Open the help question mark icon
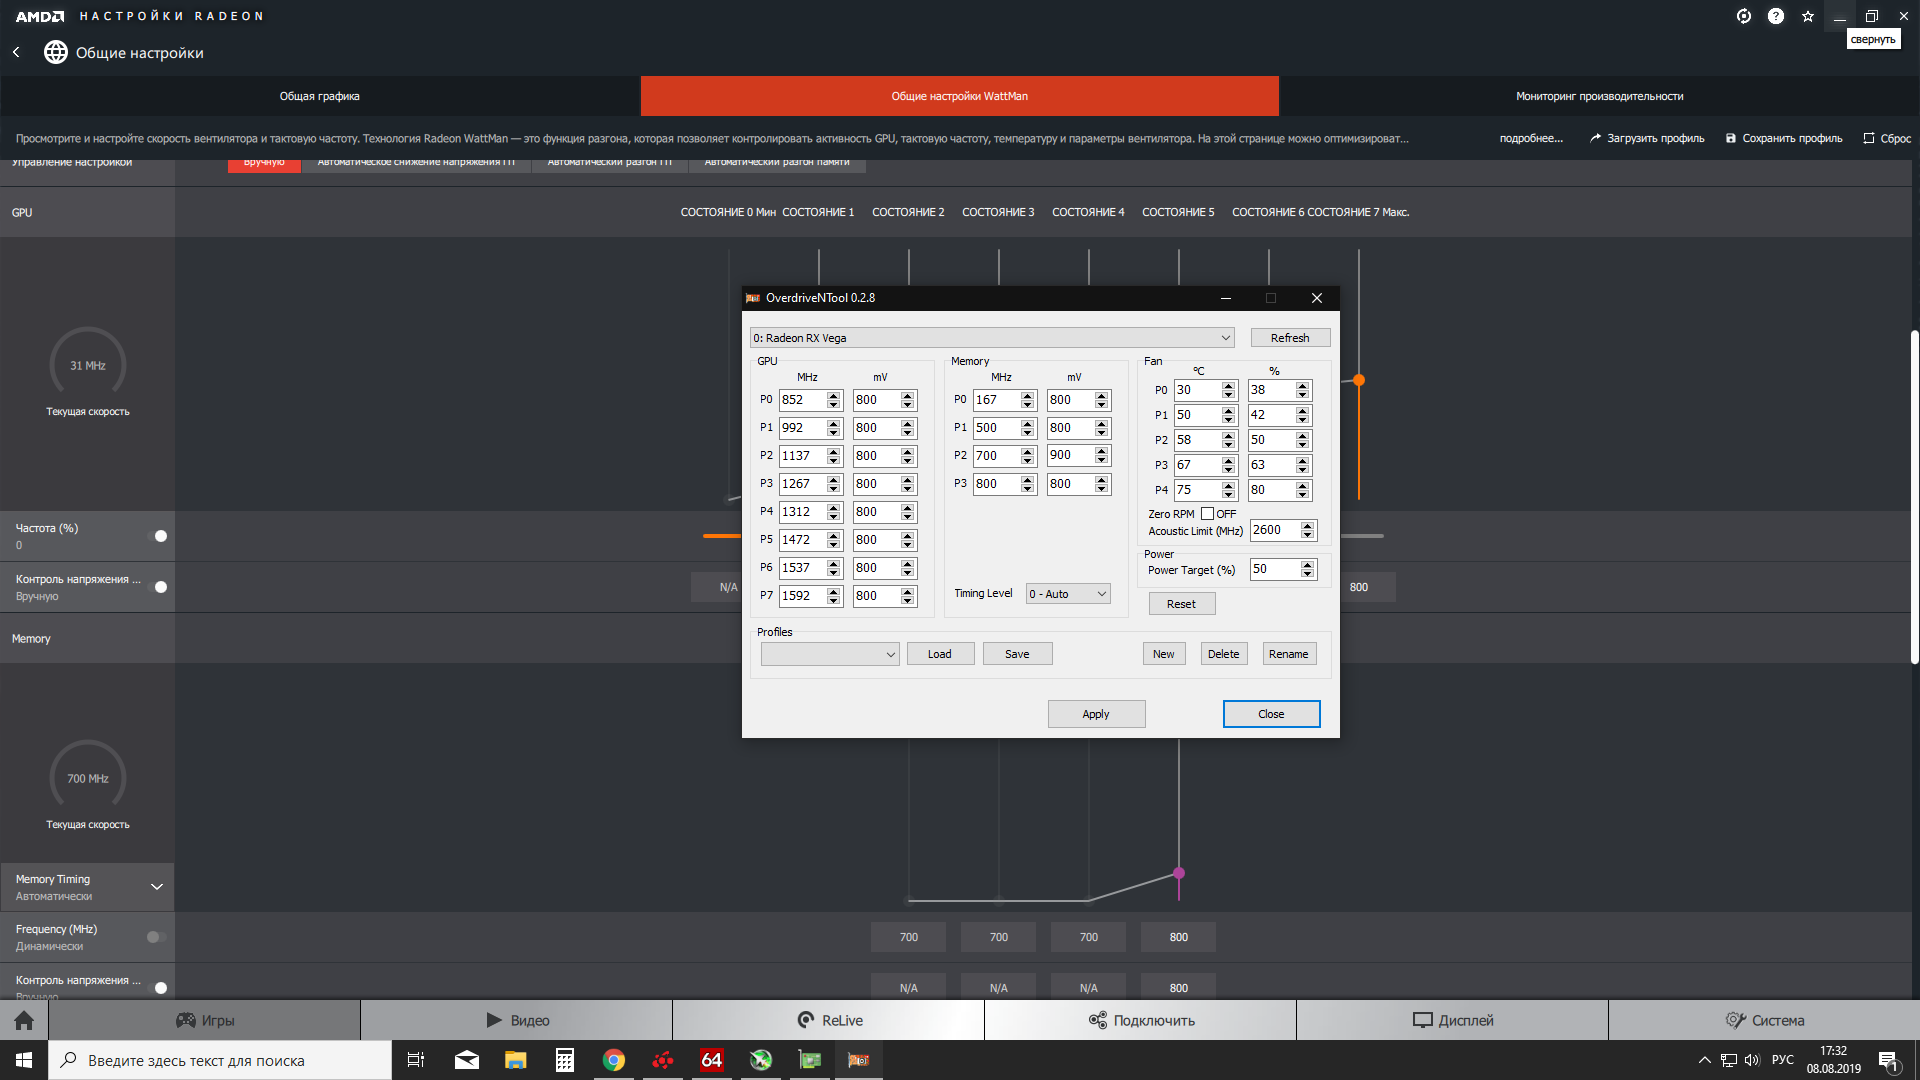 1775,16
